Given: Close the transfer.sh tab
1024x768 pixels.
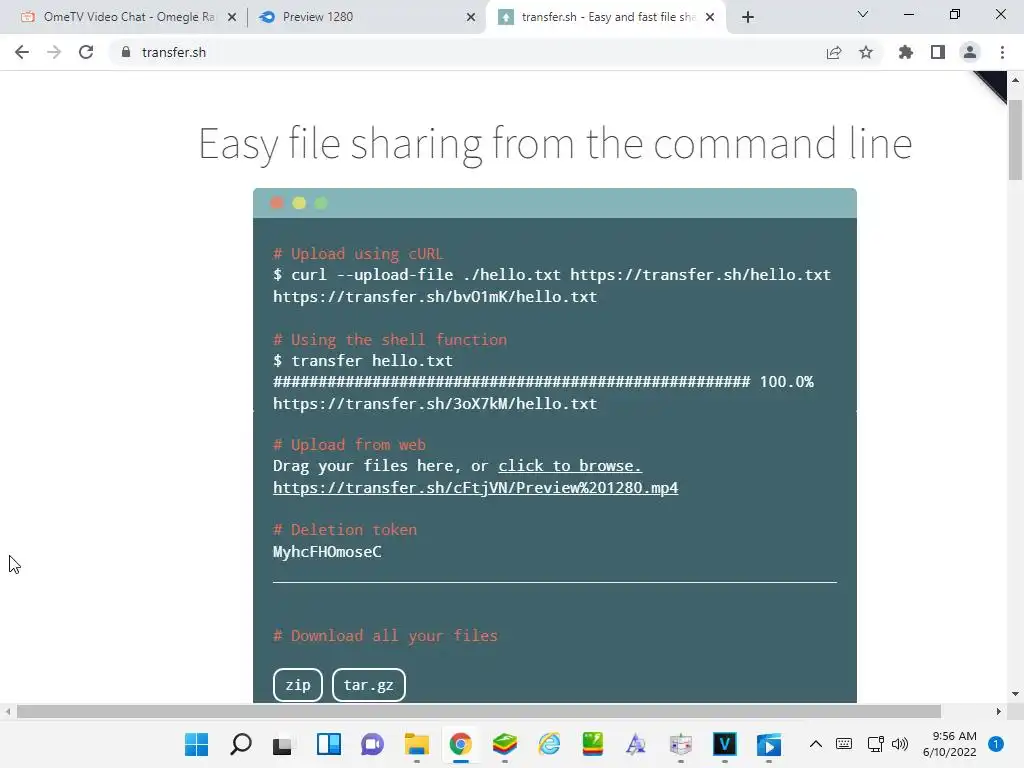Looking at the screenshot, I should coord(710,18).
